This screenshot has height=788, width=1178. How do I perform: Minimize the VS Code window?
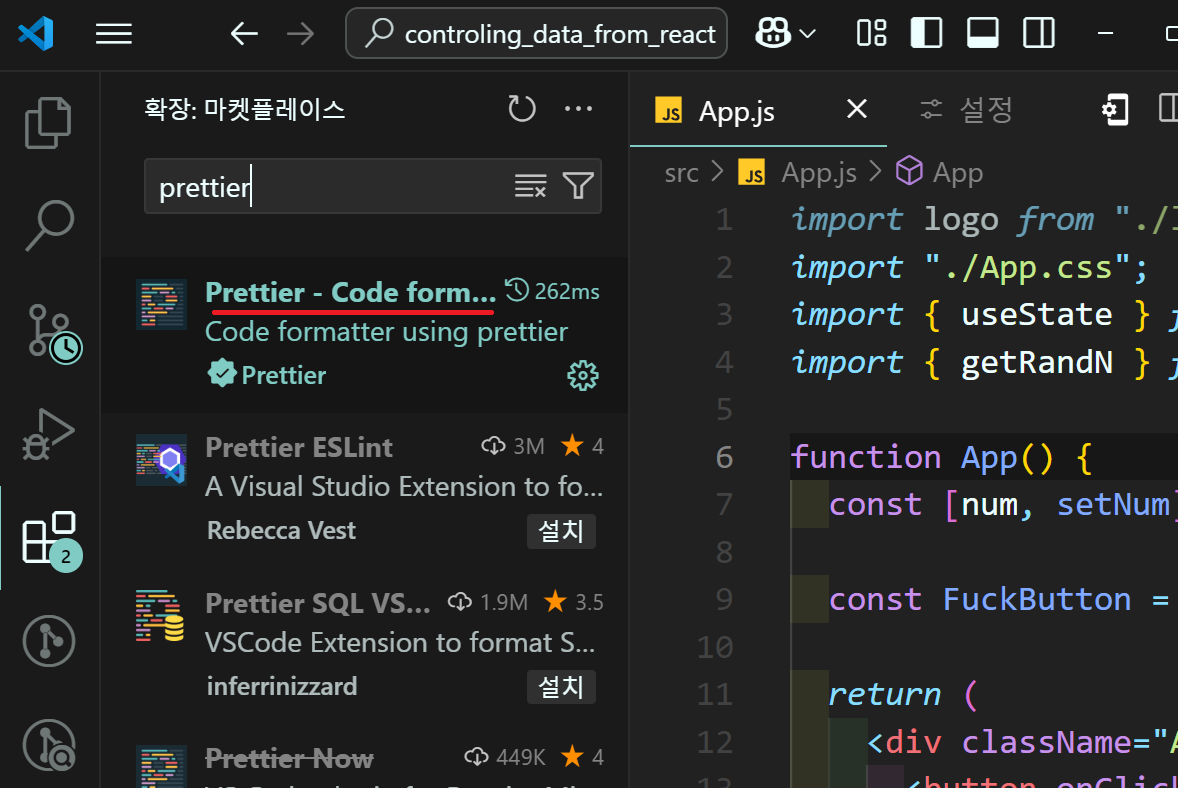1105,33
